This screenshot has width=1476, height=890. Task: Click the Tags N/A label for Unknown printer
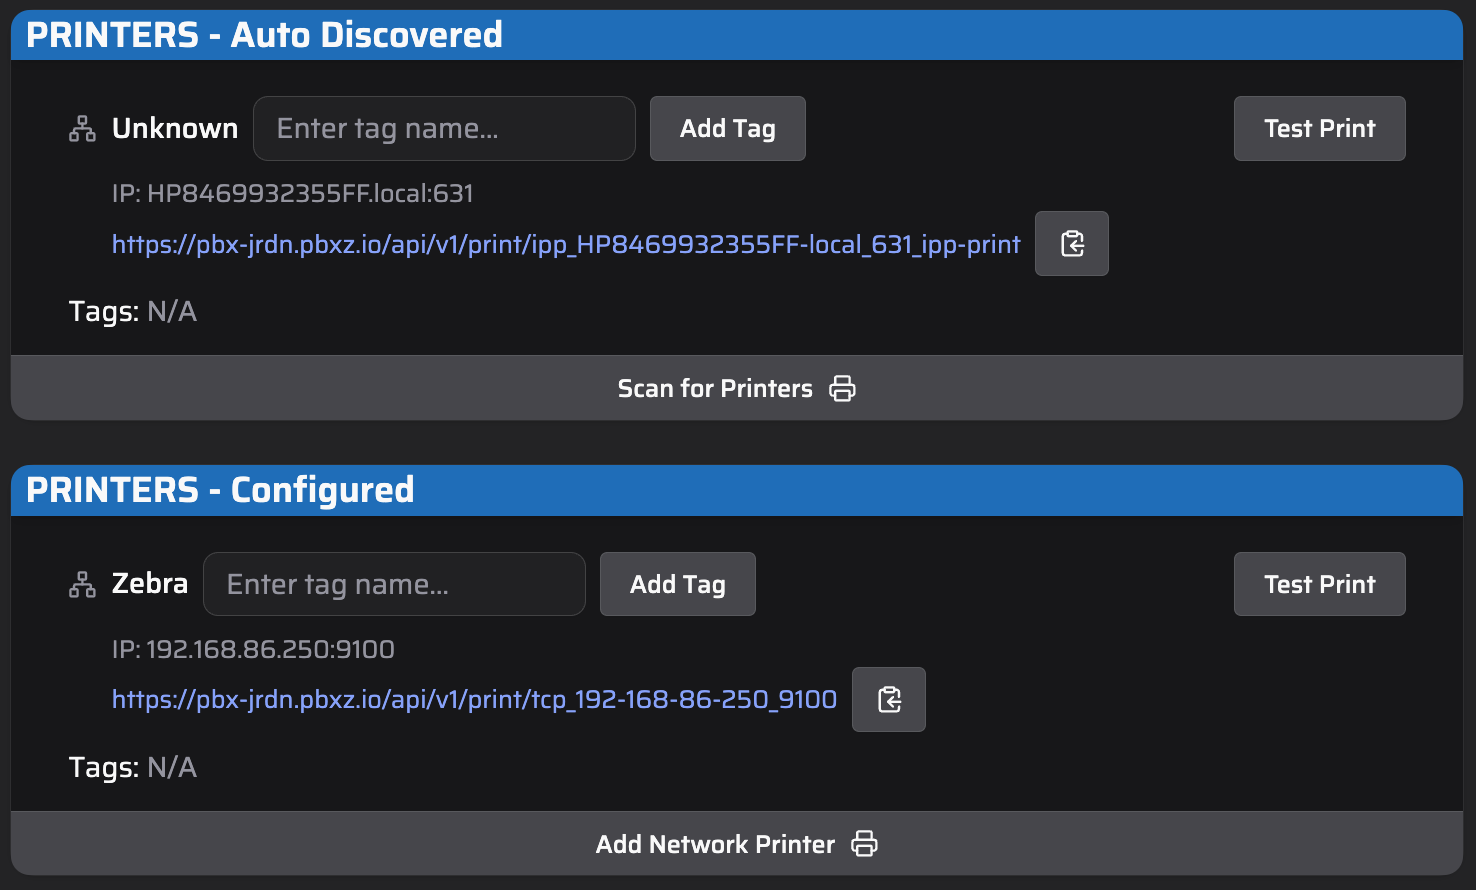133,311
